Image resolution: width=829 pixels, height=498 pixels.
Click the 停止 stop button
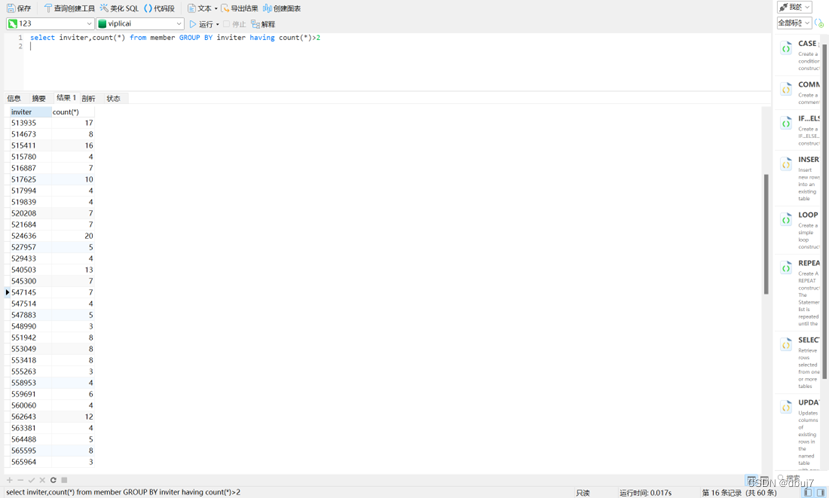pos(234,24)
